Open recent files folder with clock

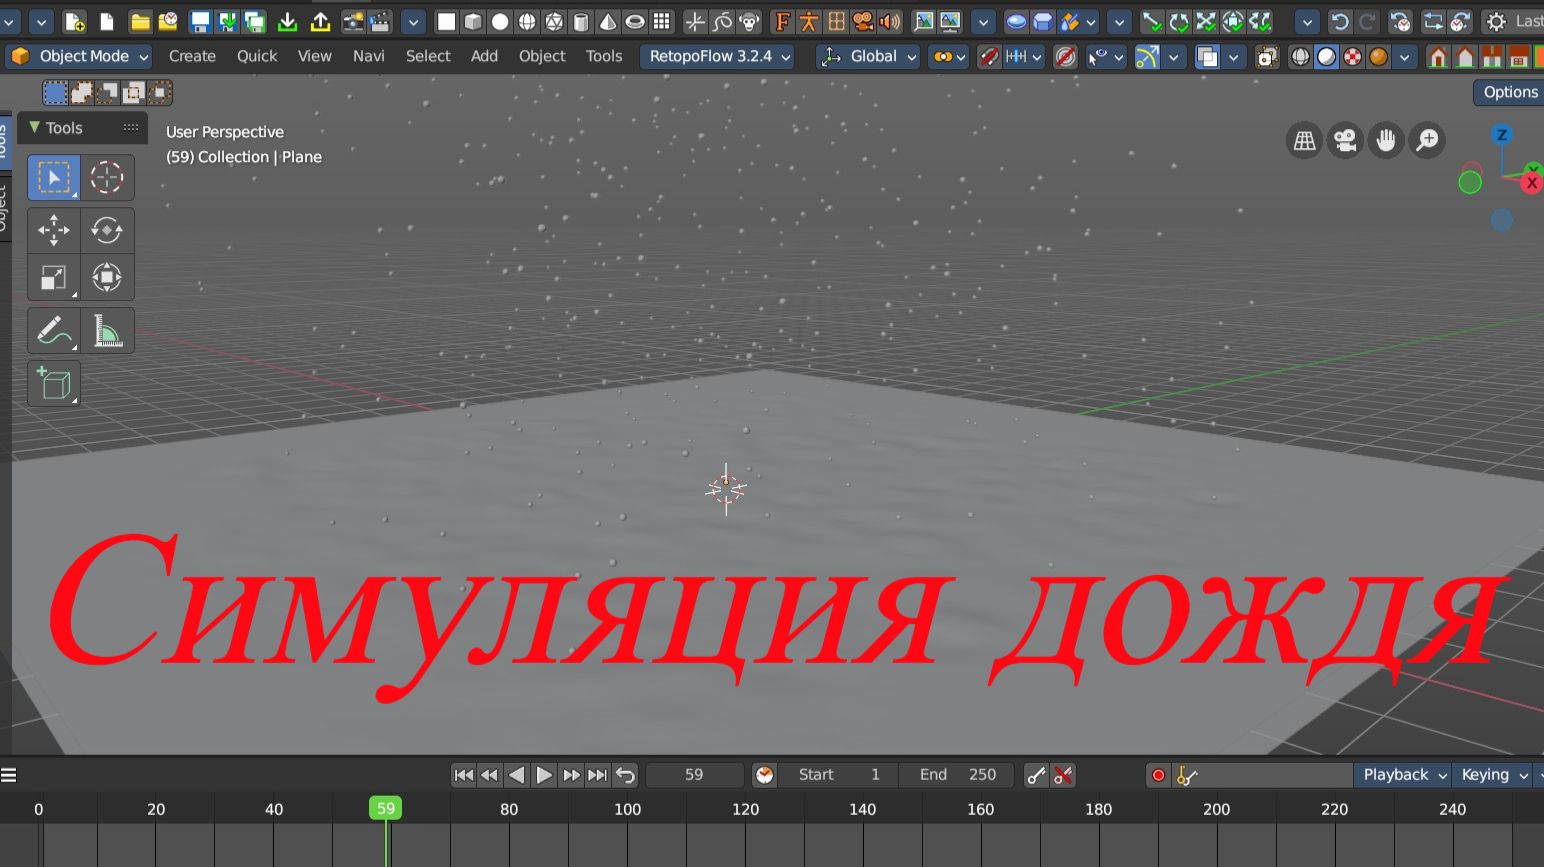pos(168,22)
